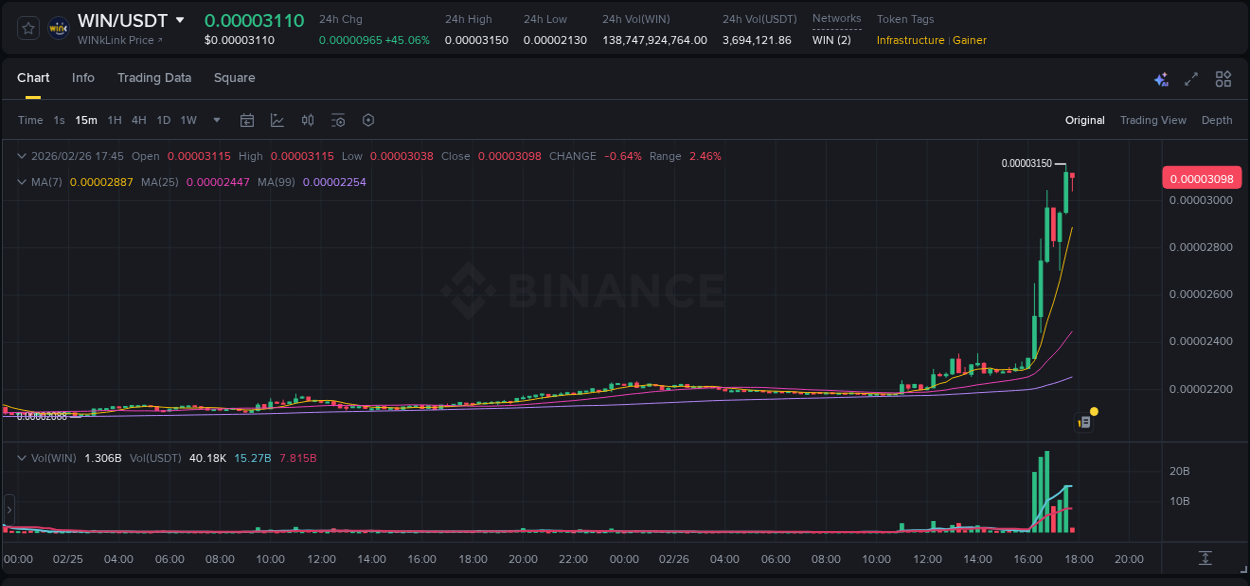Collapse the OHLC info row chevron
Image resolution: width=1250 pixels, height=586 pixels.
click(x=20, y=156)
